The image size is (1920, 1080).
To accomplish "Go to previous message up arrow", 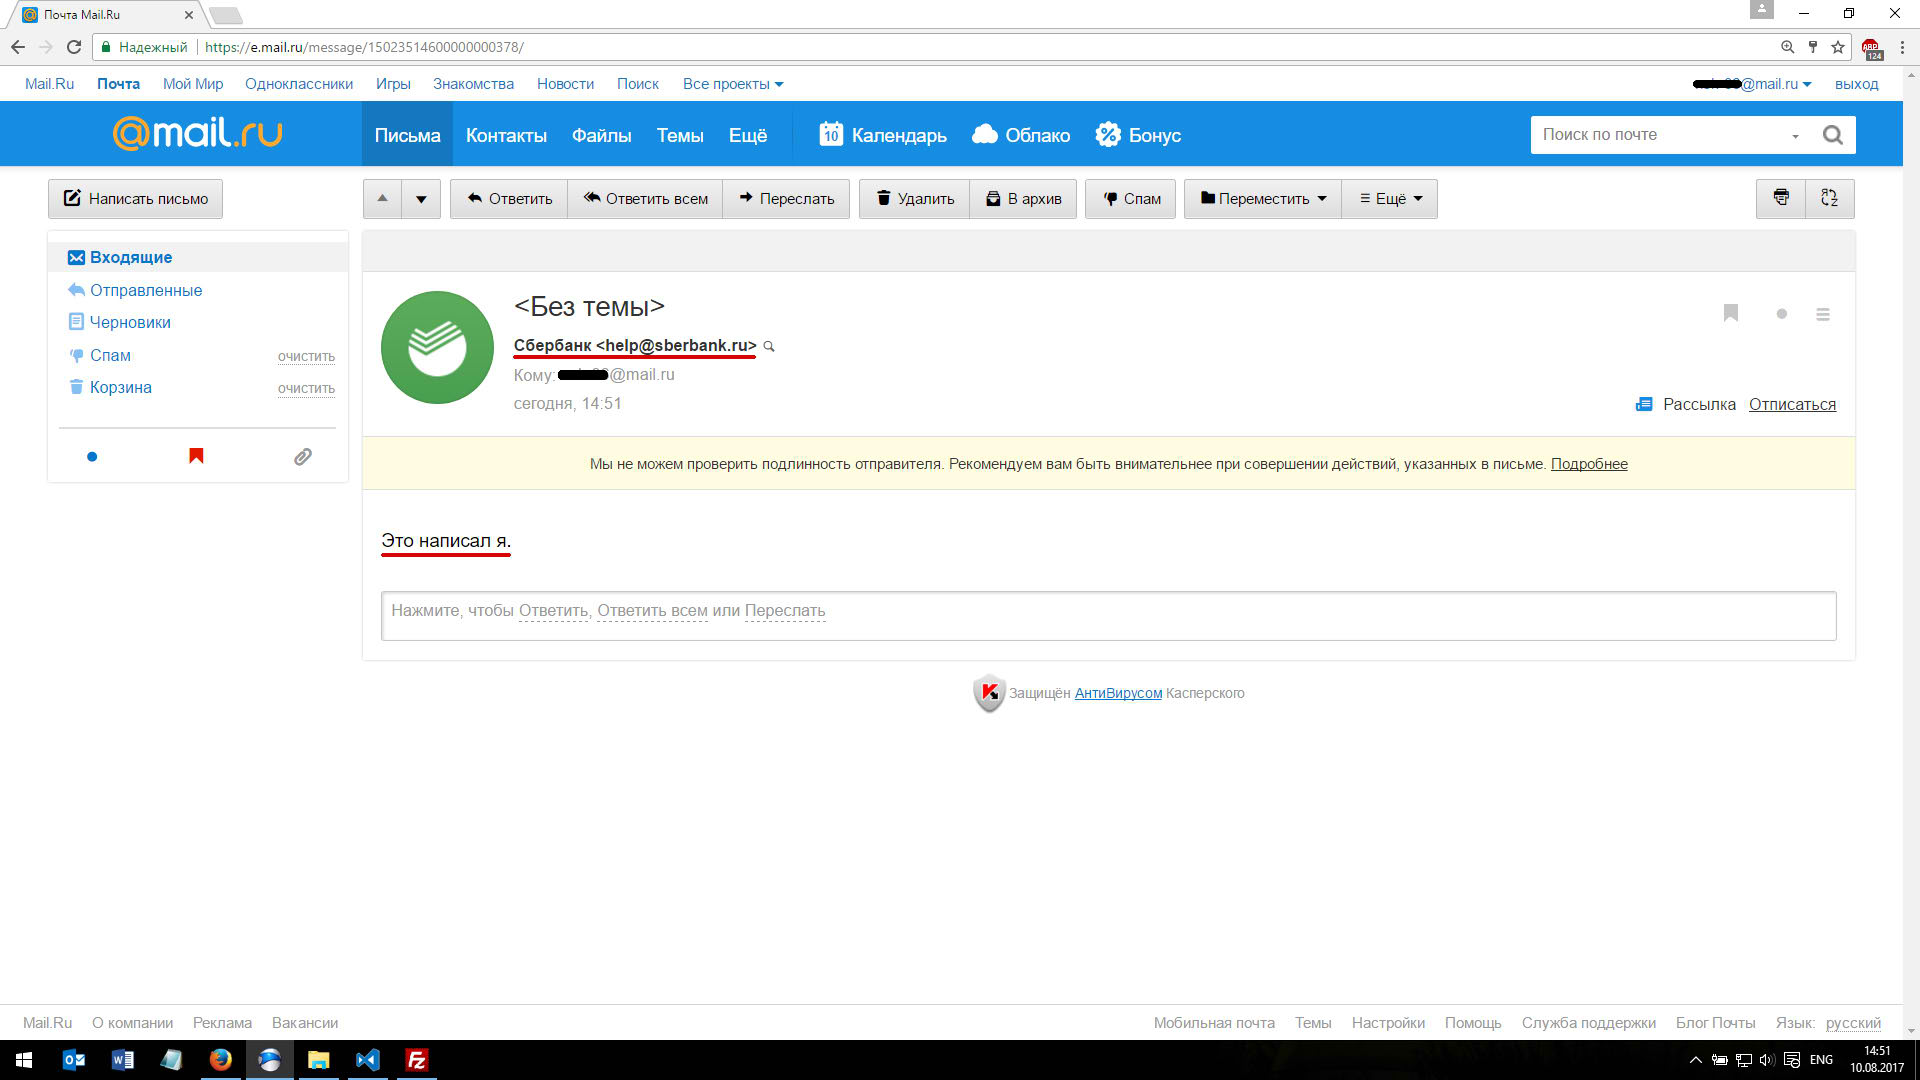I will point(382,199).
